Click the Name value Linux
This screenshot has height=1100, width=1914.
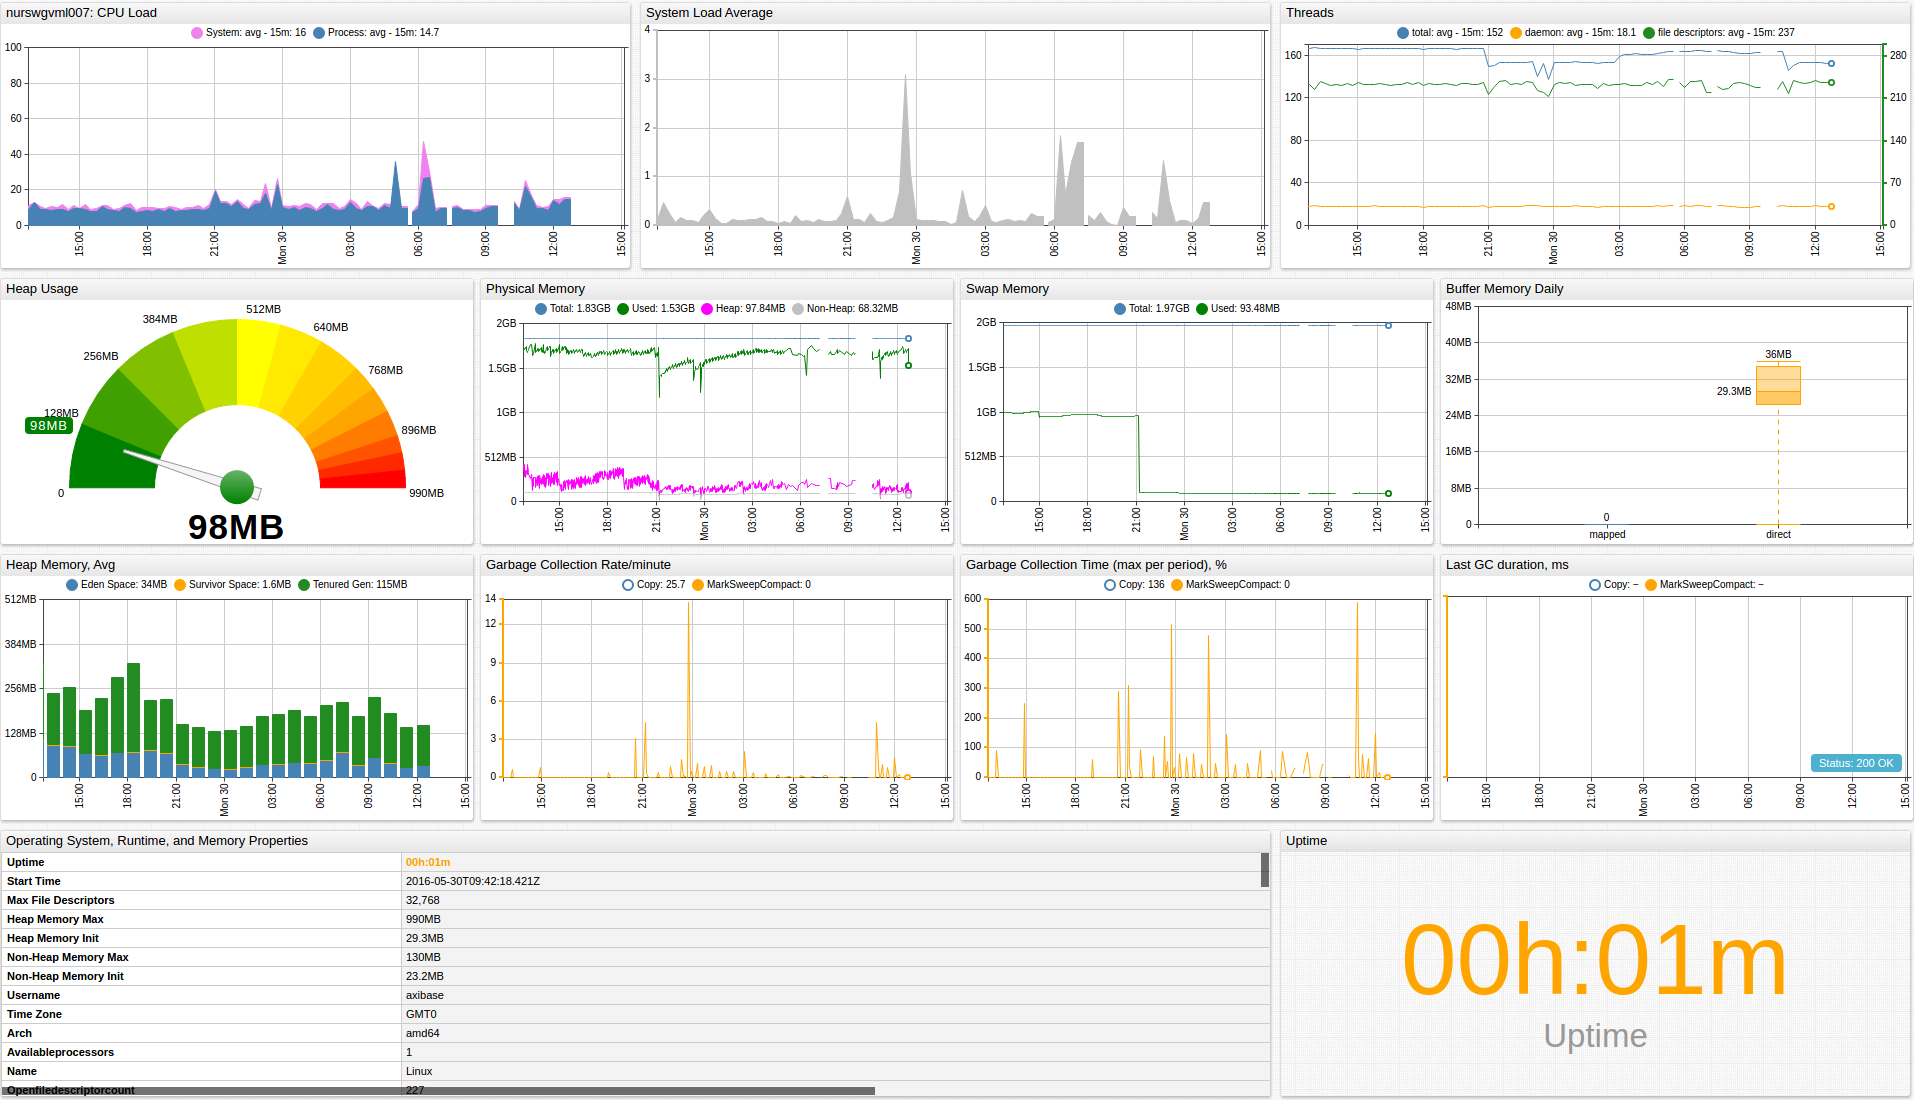point(419,1071)
